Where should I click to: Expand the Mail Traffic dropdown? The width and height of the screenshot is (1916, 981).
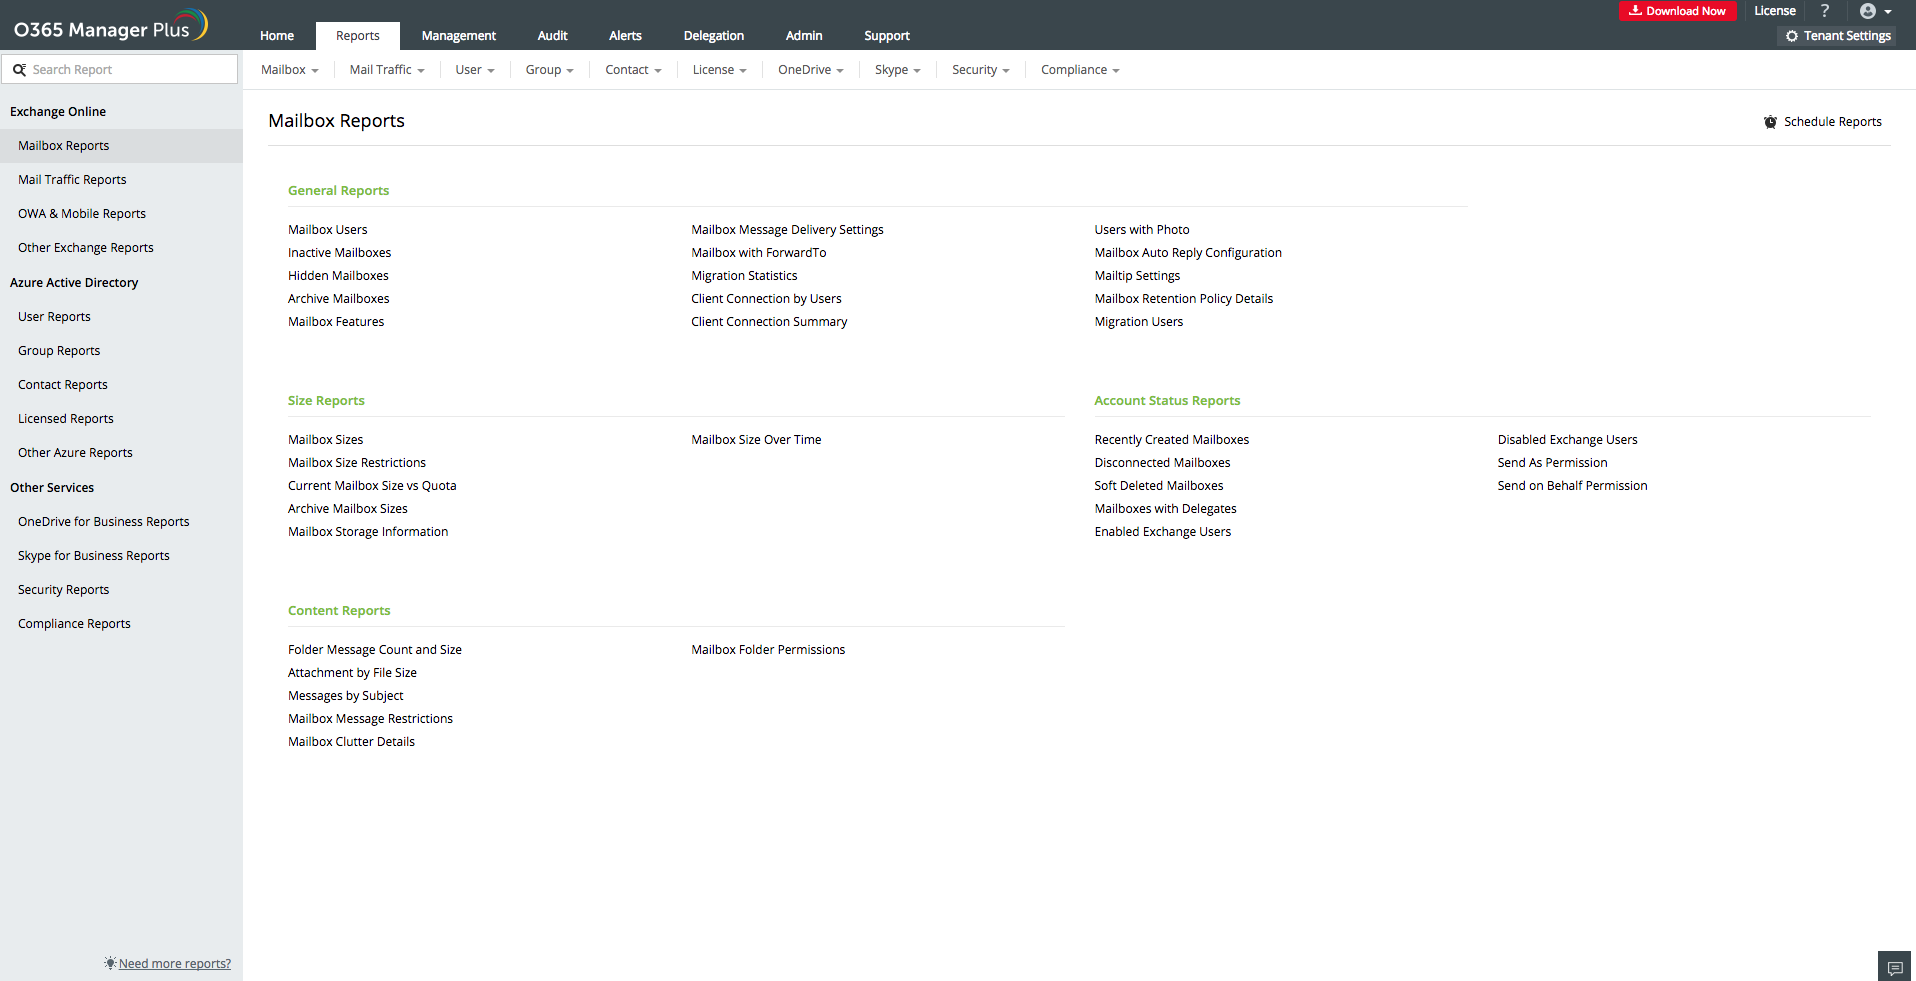coord(387,70)
